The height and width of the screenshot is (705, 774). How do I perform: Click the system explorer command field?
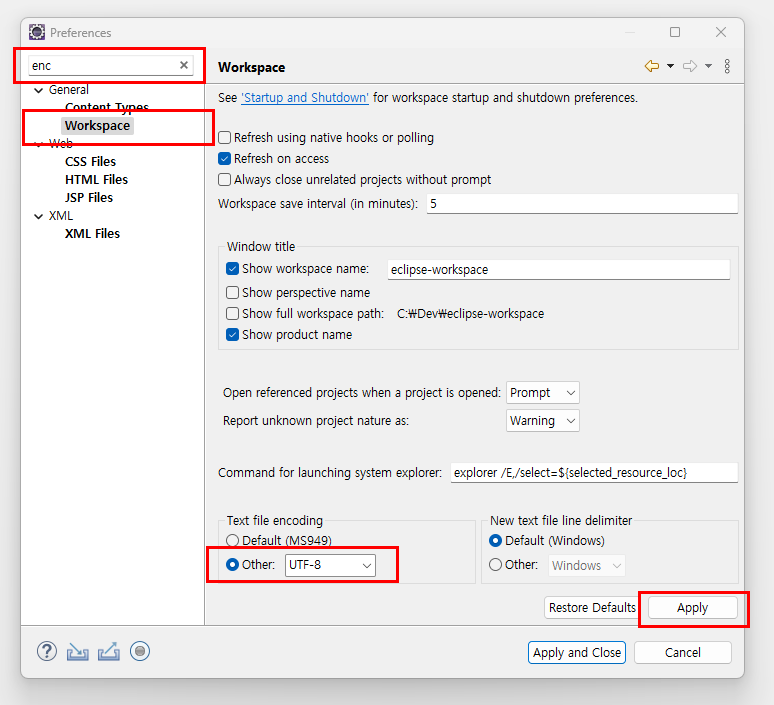click(x=594, y=472)
